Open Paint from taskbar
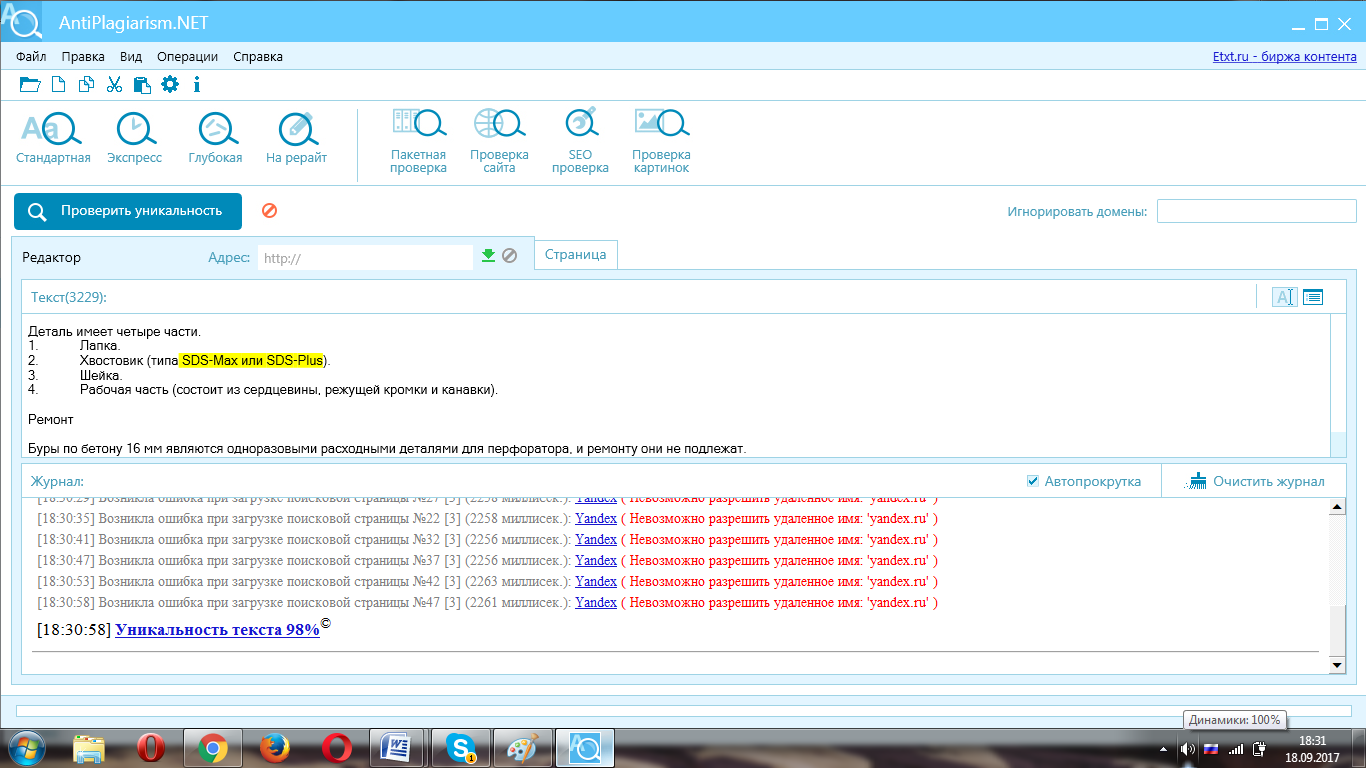This screenshot has width=1366, height=768. [x=521, y=748]
